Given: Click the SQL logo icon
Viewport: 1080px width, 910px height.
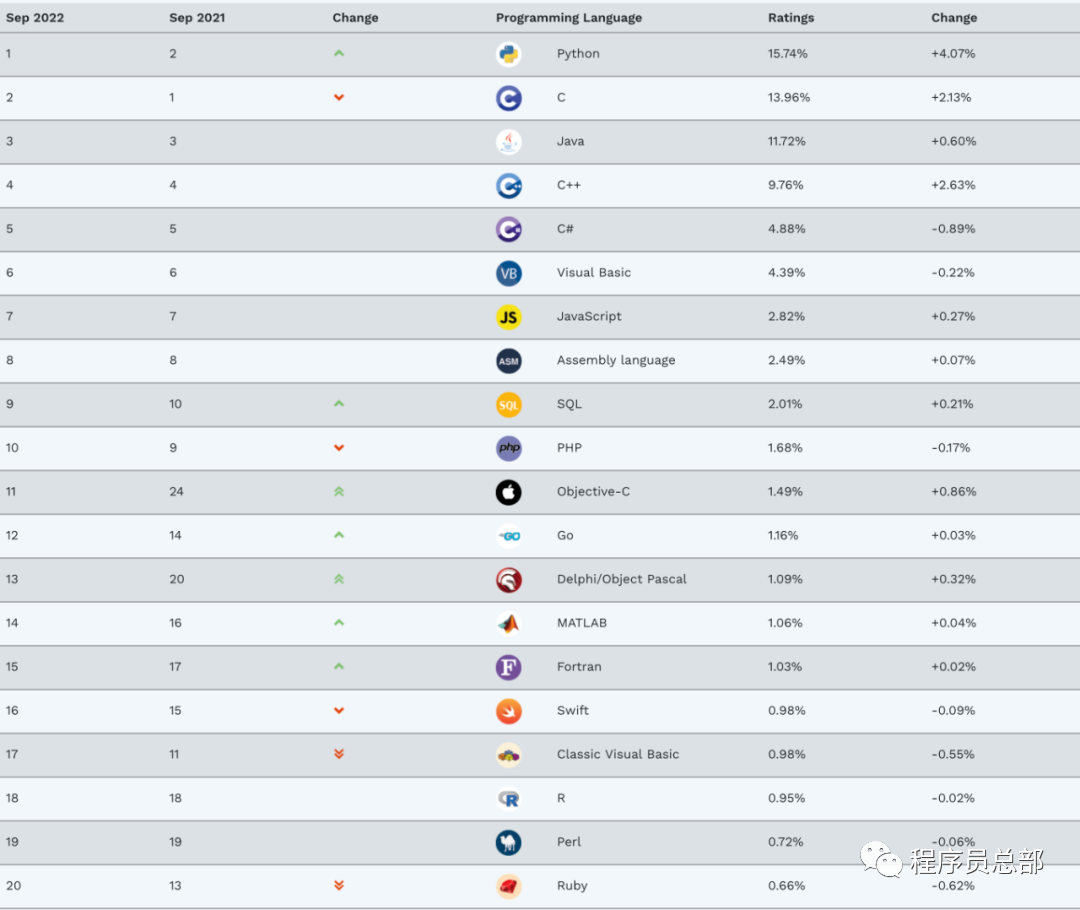Looking at the screenshot, I should coord(509,404).
